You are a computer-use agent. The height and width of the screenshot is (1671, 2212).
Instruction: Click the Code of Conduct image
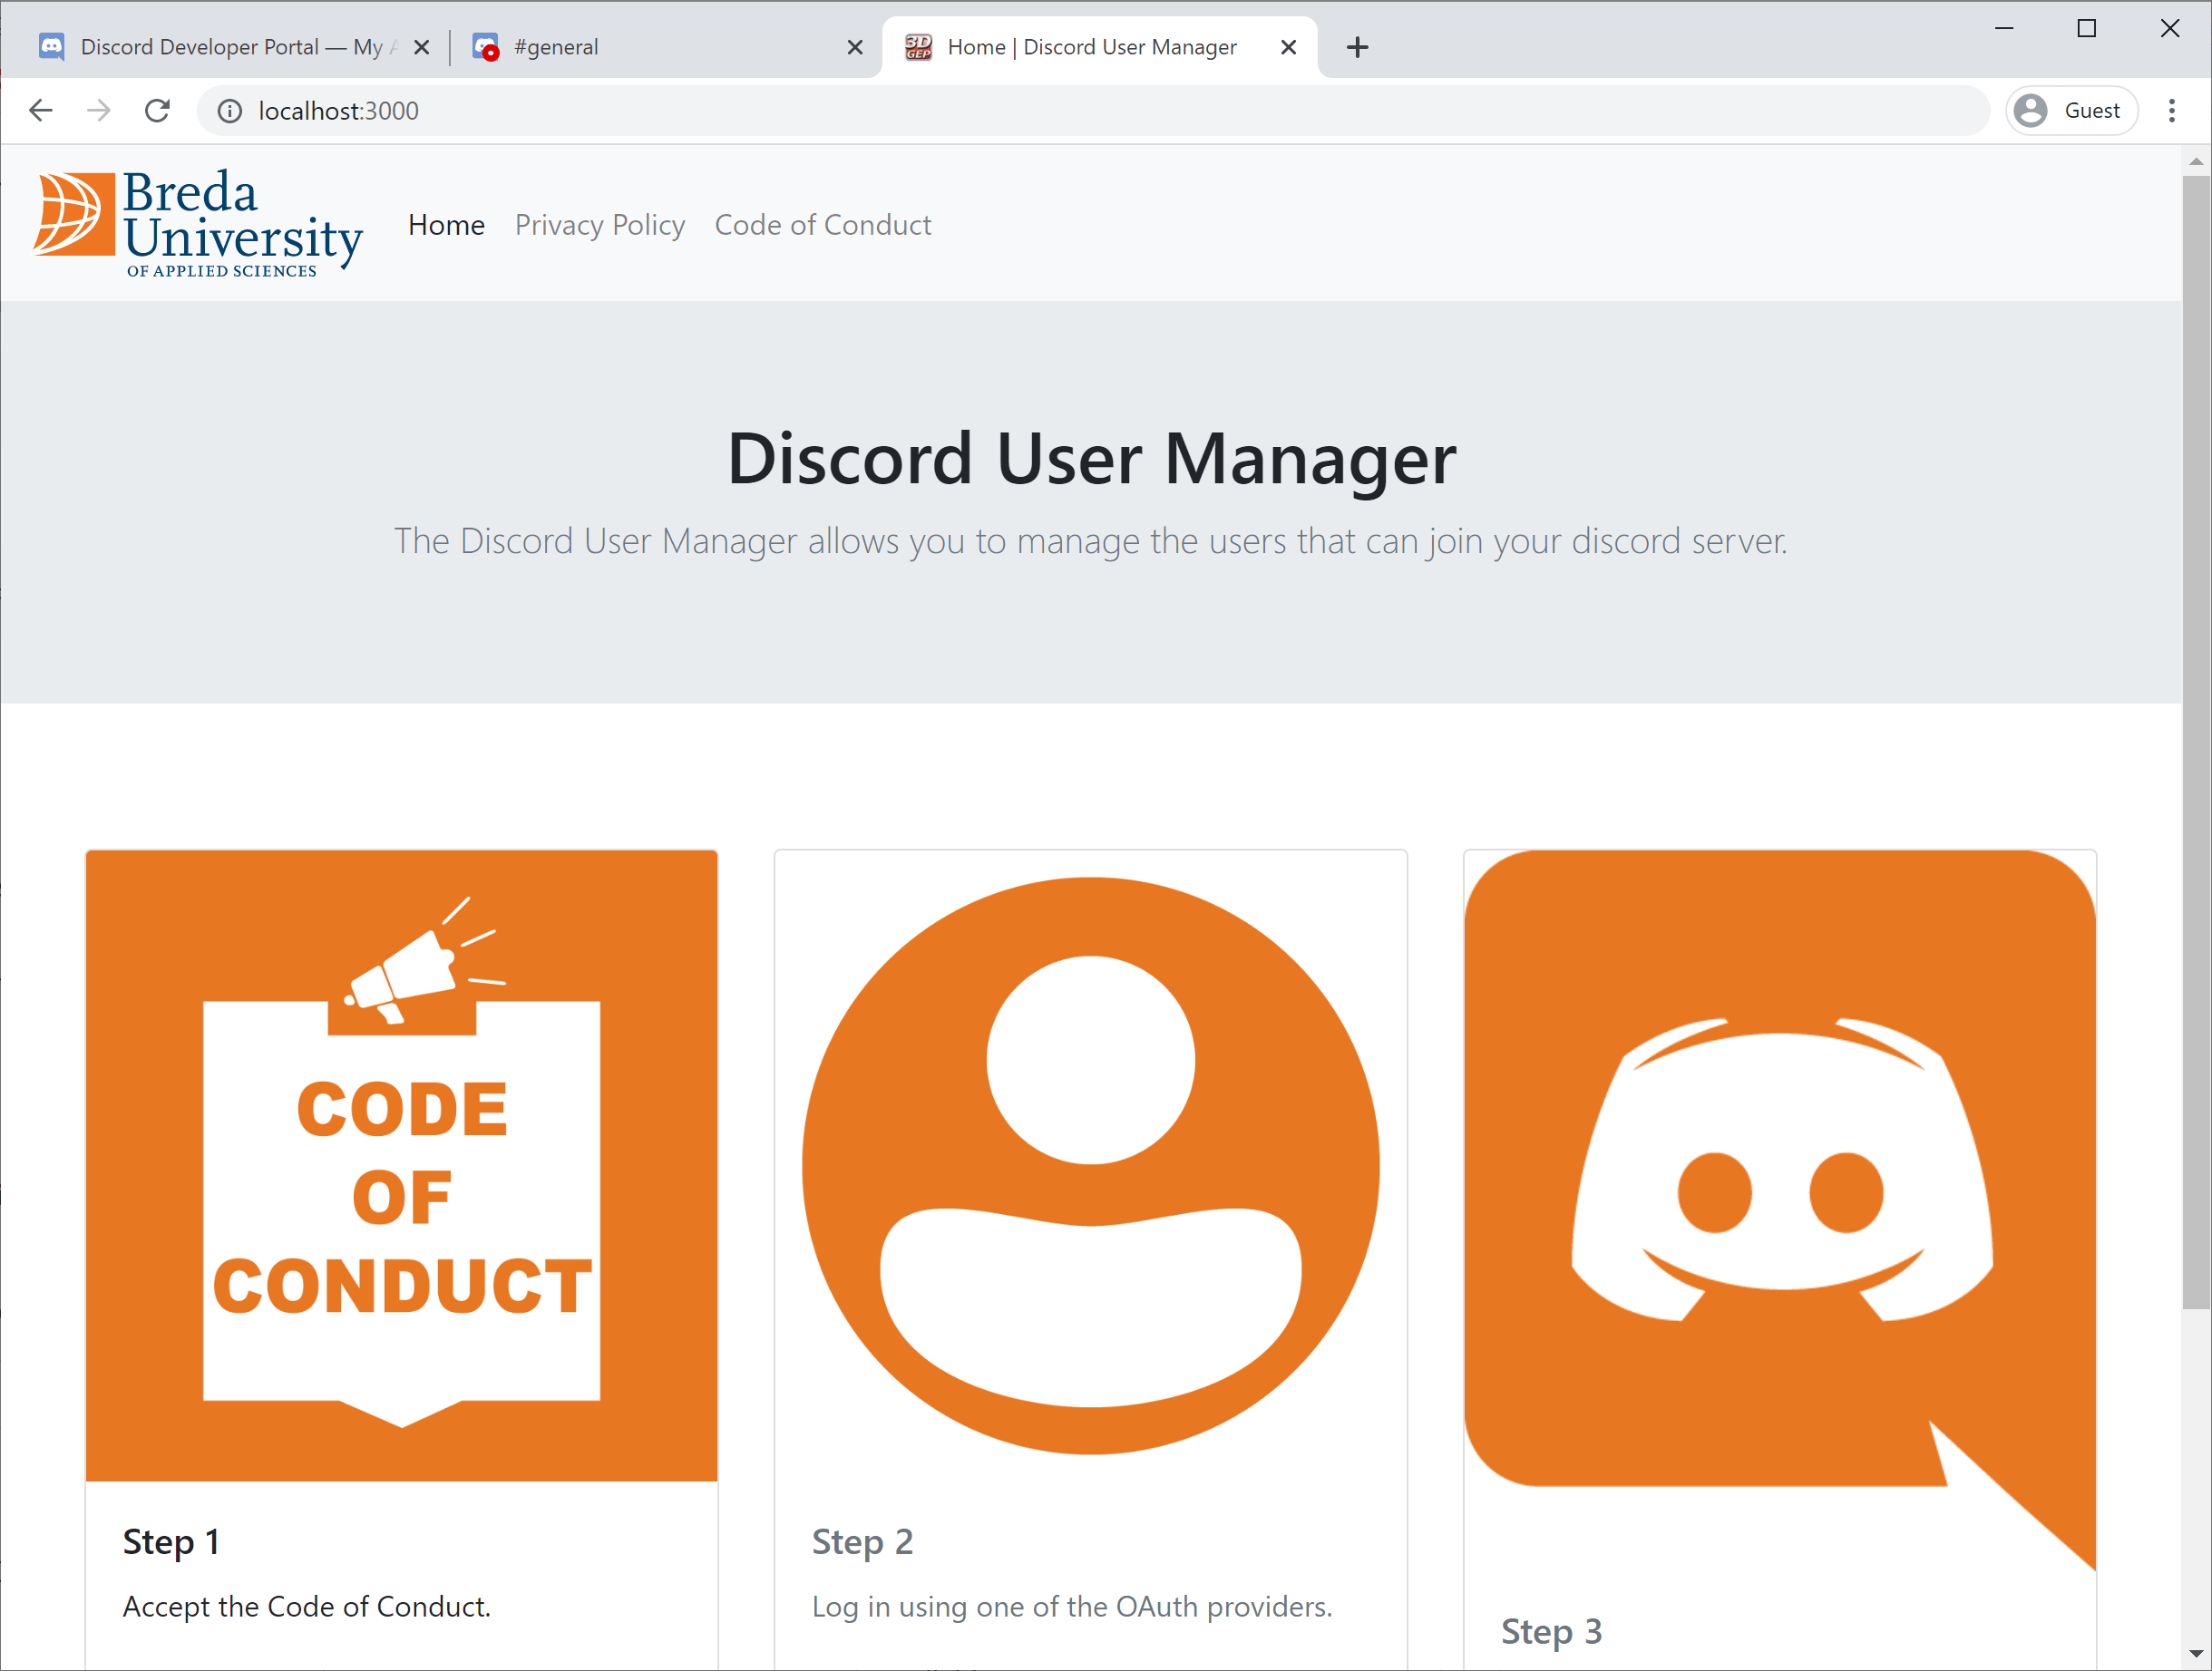(x=401, y=1165)
